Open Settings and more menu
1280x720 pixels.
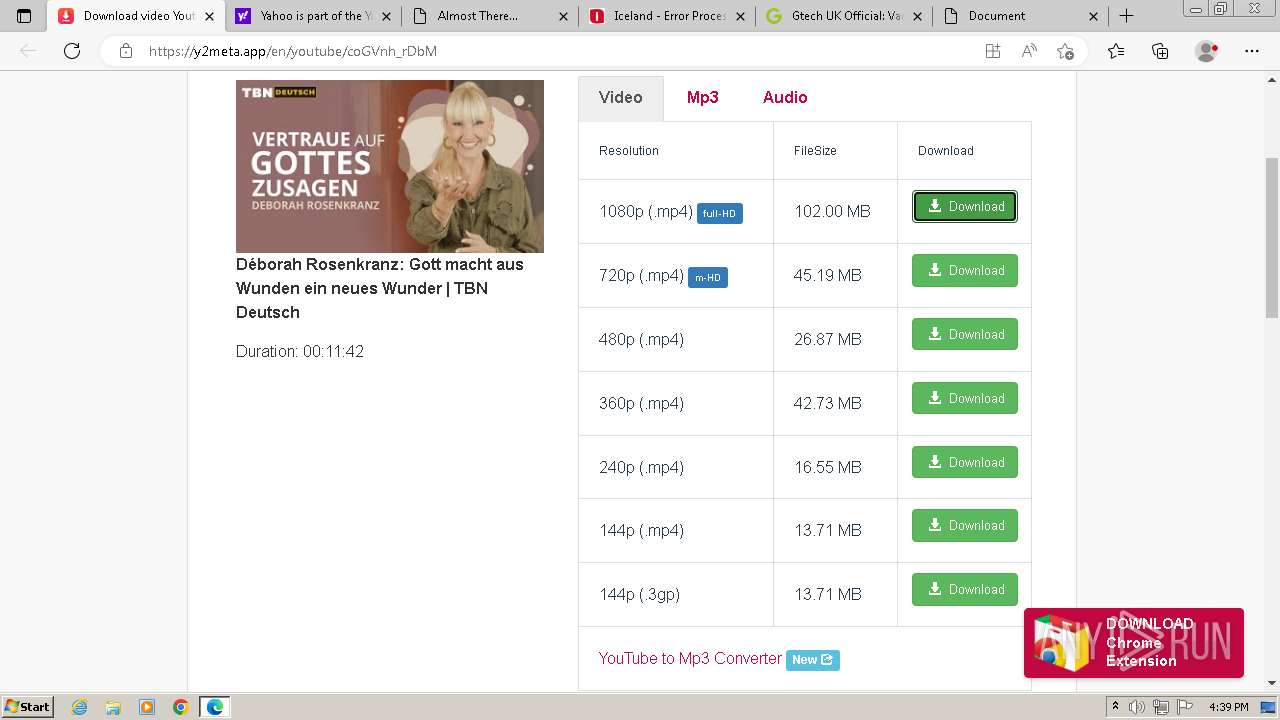point(1252,51)
